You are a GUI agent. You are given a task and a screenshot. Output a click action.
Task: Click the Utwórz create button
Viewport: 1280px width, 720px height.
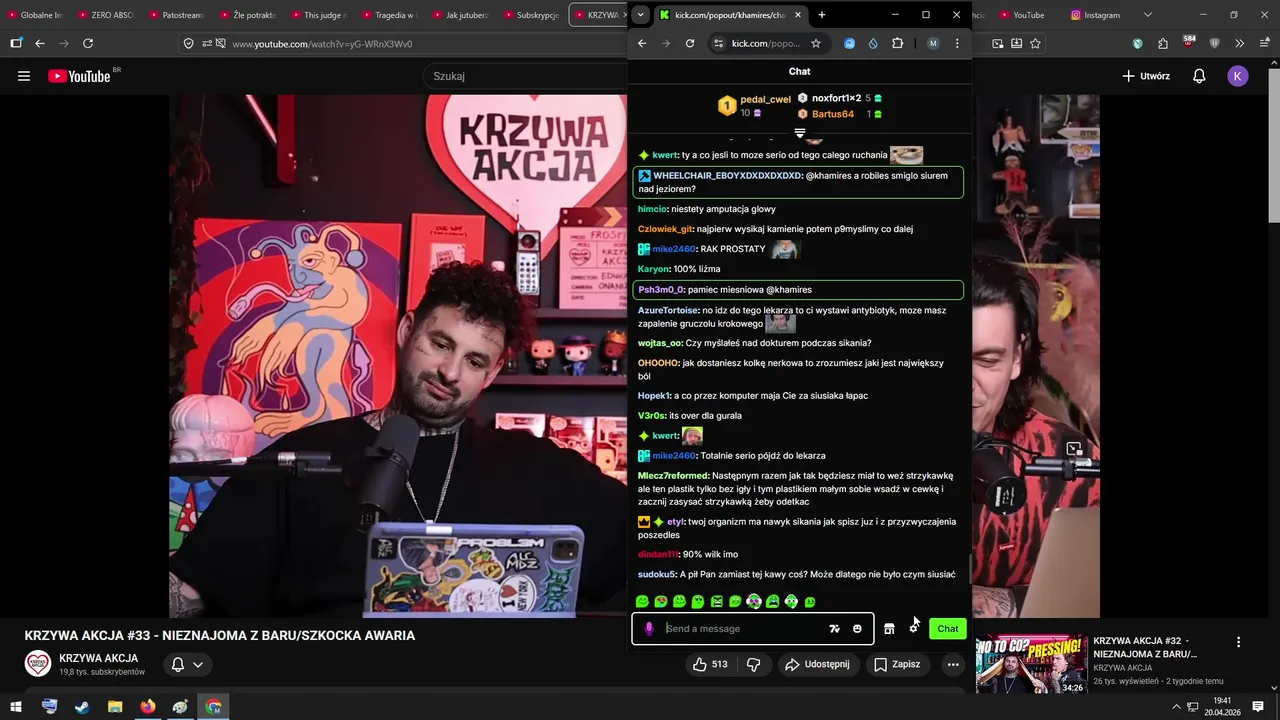tap(1146, 76)
